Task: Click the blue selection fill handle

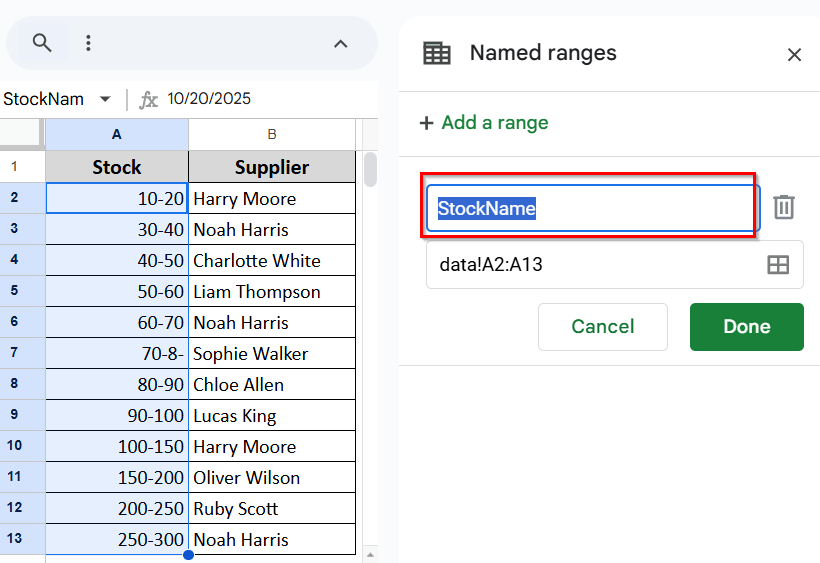Action: (x=189, y=555)
